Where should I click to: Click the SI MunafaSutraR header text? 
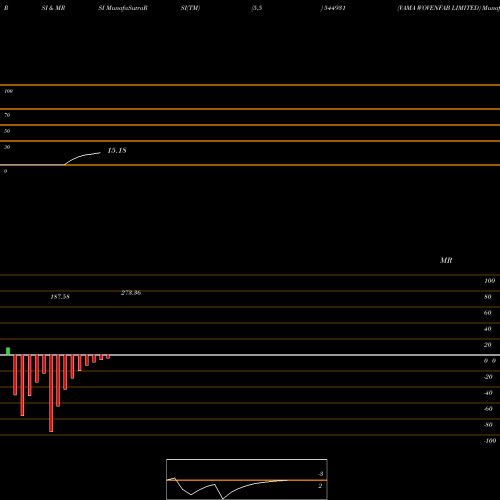coord(123,8)
